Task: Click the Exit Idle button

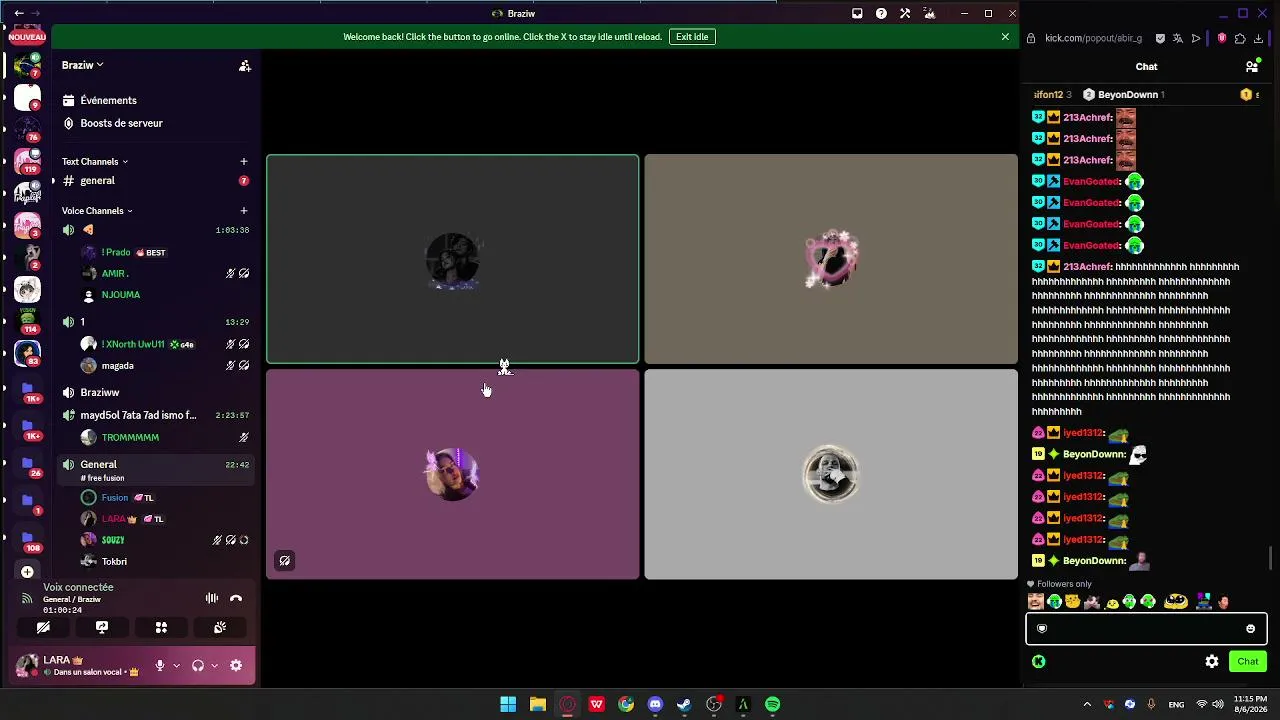Action: pyautogui.click(x=692, y=37)
